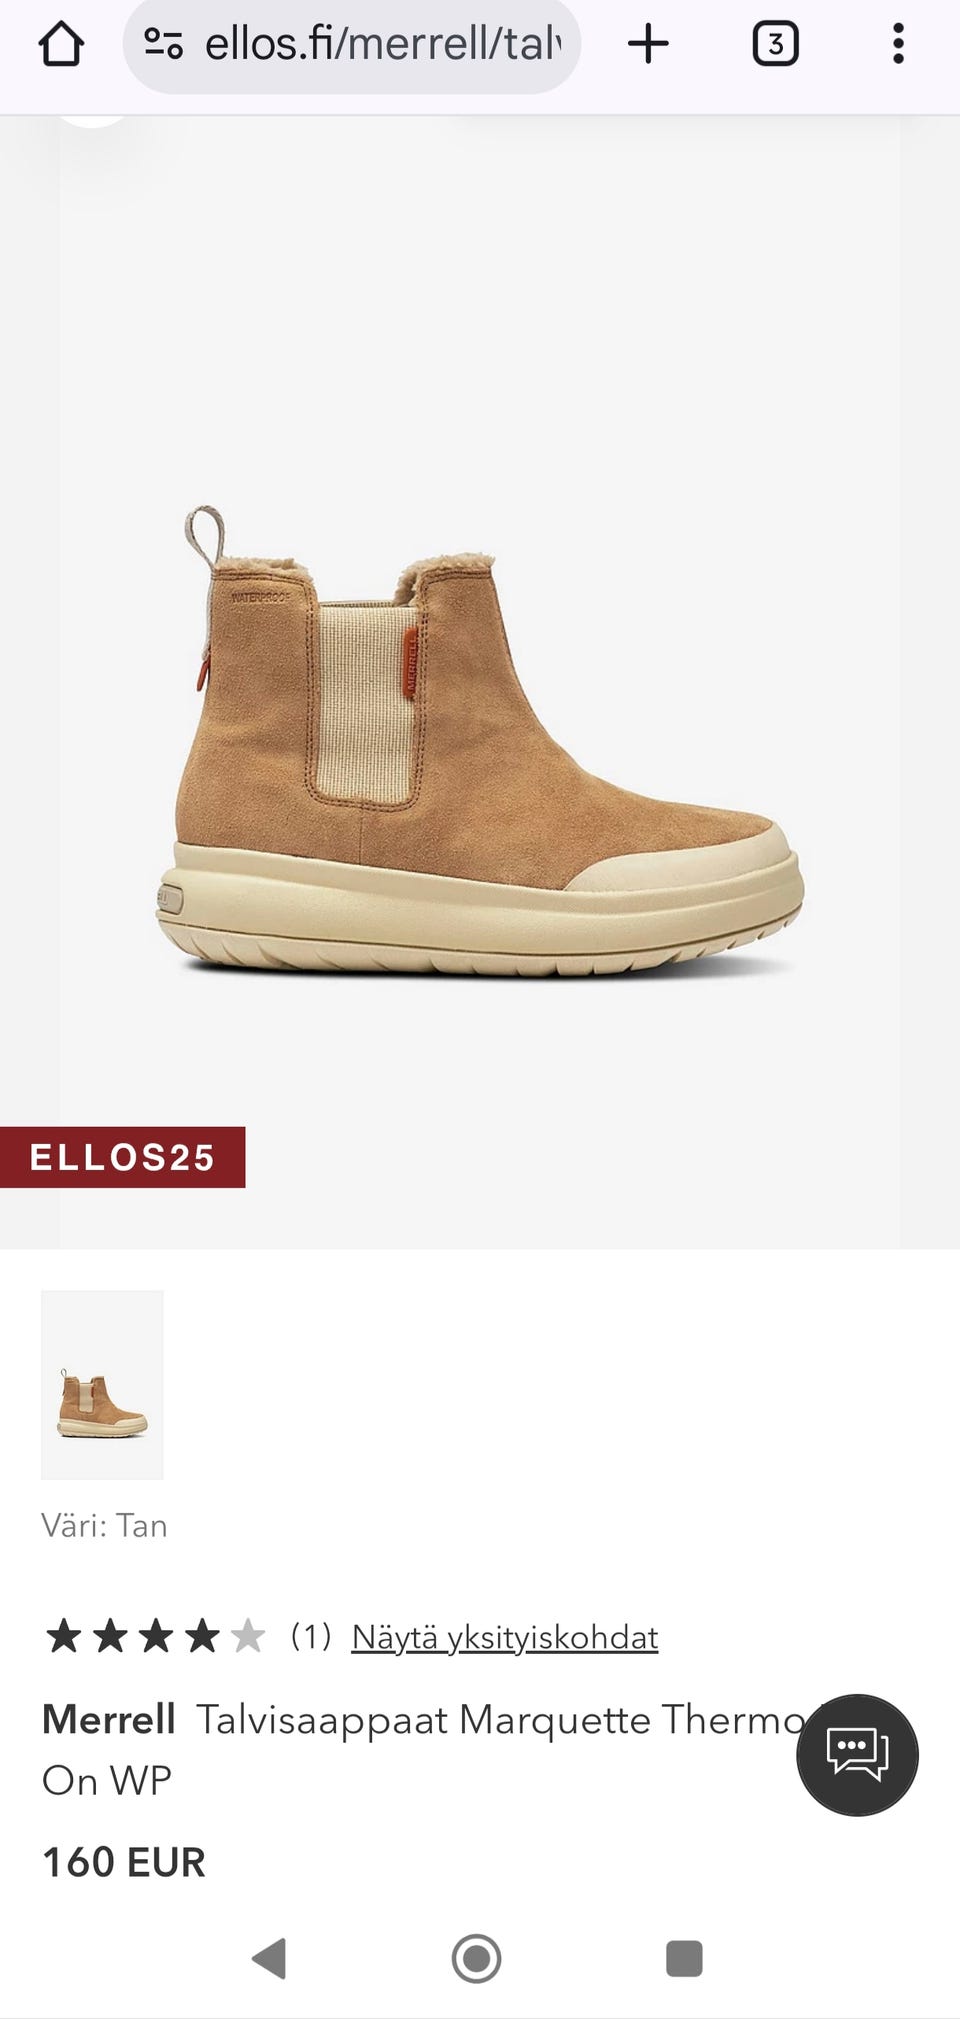Tap the review count (1)

click(310, 1637)
